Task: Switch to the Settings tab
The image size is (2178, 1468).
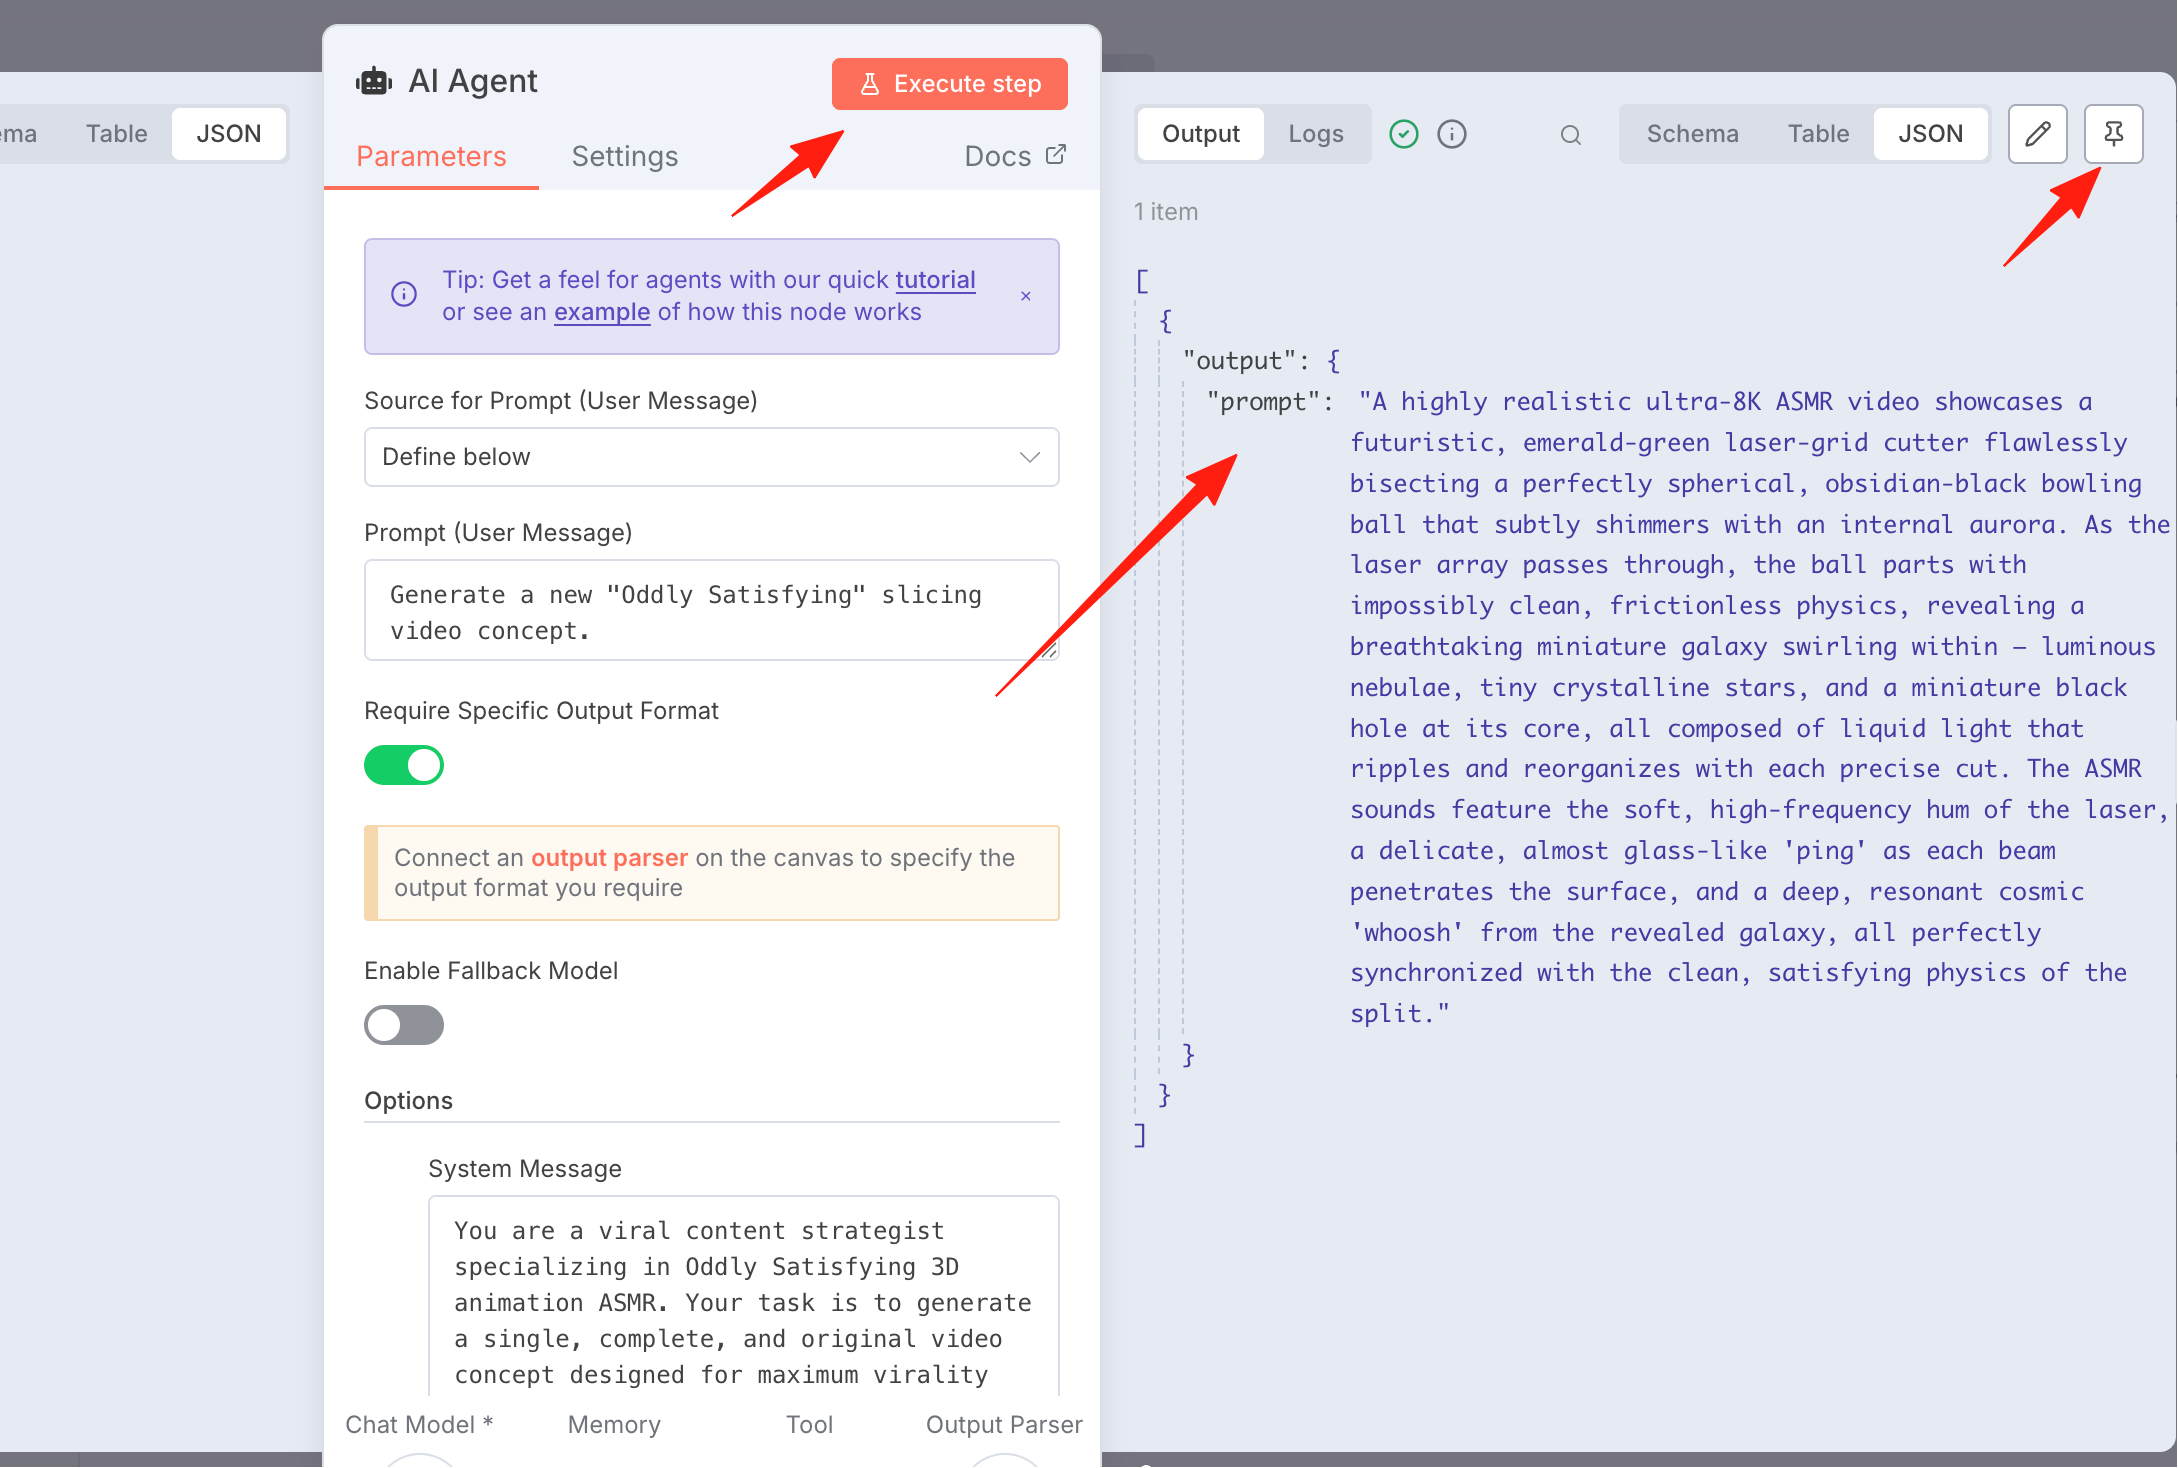Action: [x=625, y=156]
